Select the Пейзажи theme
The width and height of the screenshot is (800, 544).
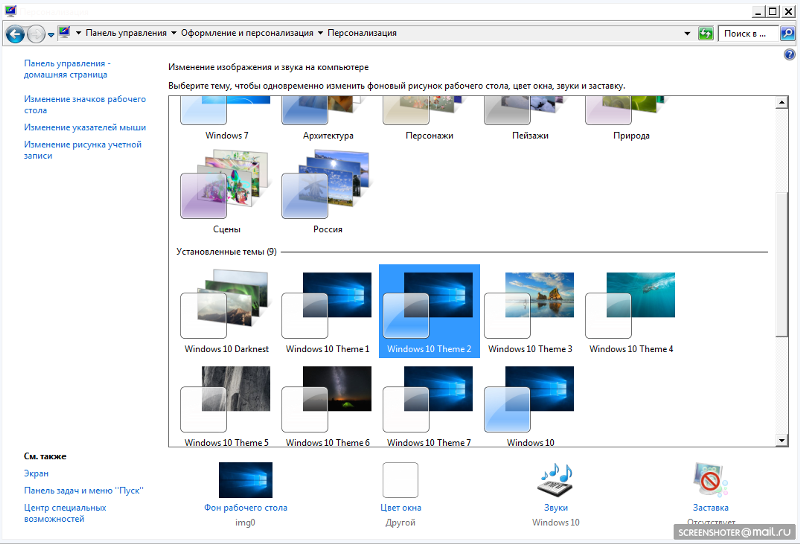530,118
